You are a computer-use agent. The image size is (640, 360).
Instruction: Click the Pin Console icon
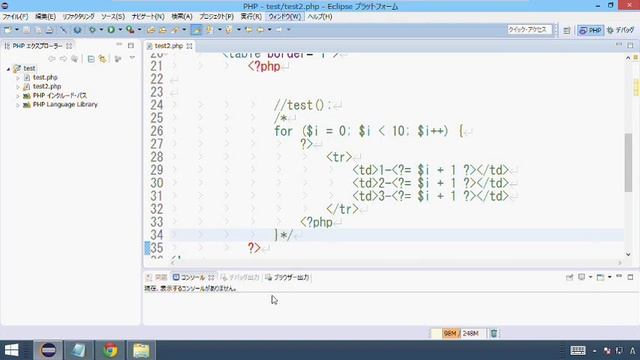click(569, 278)
